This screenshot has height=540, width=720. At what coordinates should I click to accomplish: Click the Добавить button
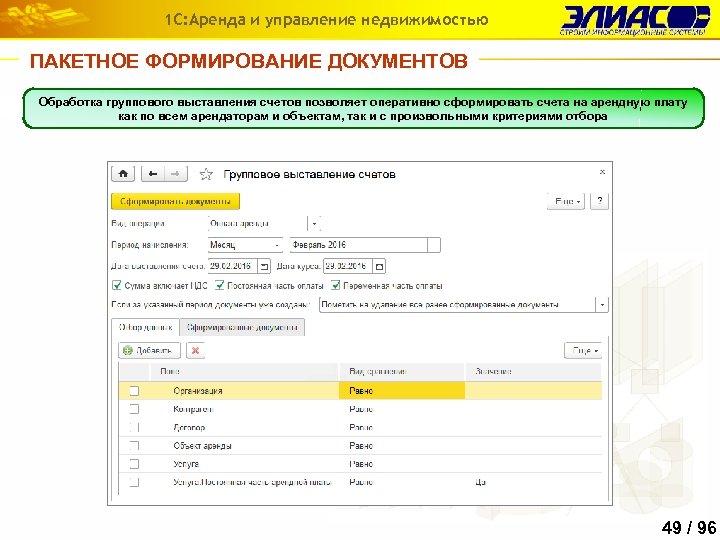click(149, 351)
